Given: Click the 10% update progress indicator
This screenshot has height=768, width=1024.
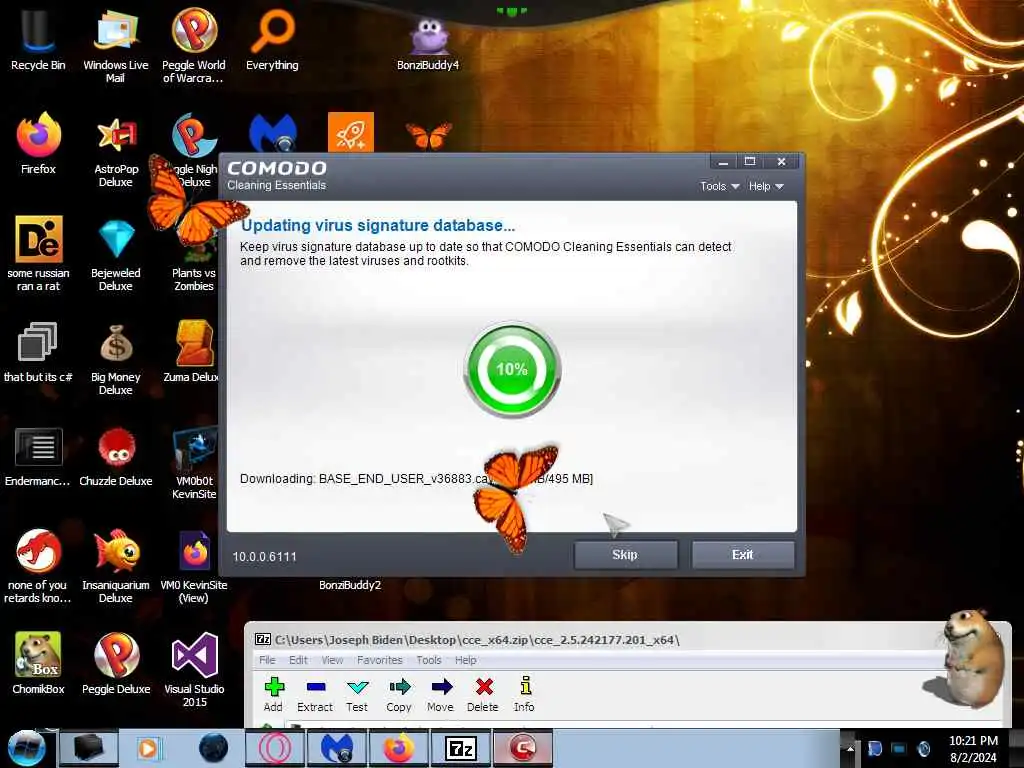Looking at the screenshot, I should coord(512,370).
